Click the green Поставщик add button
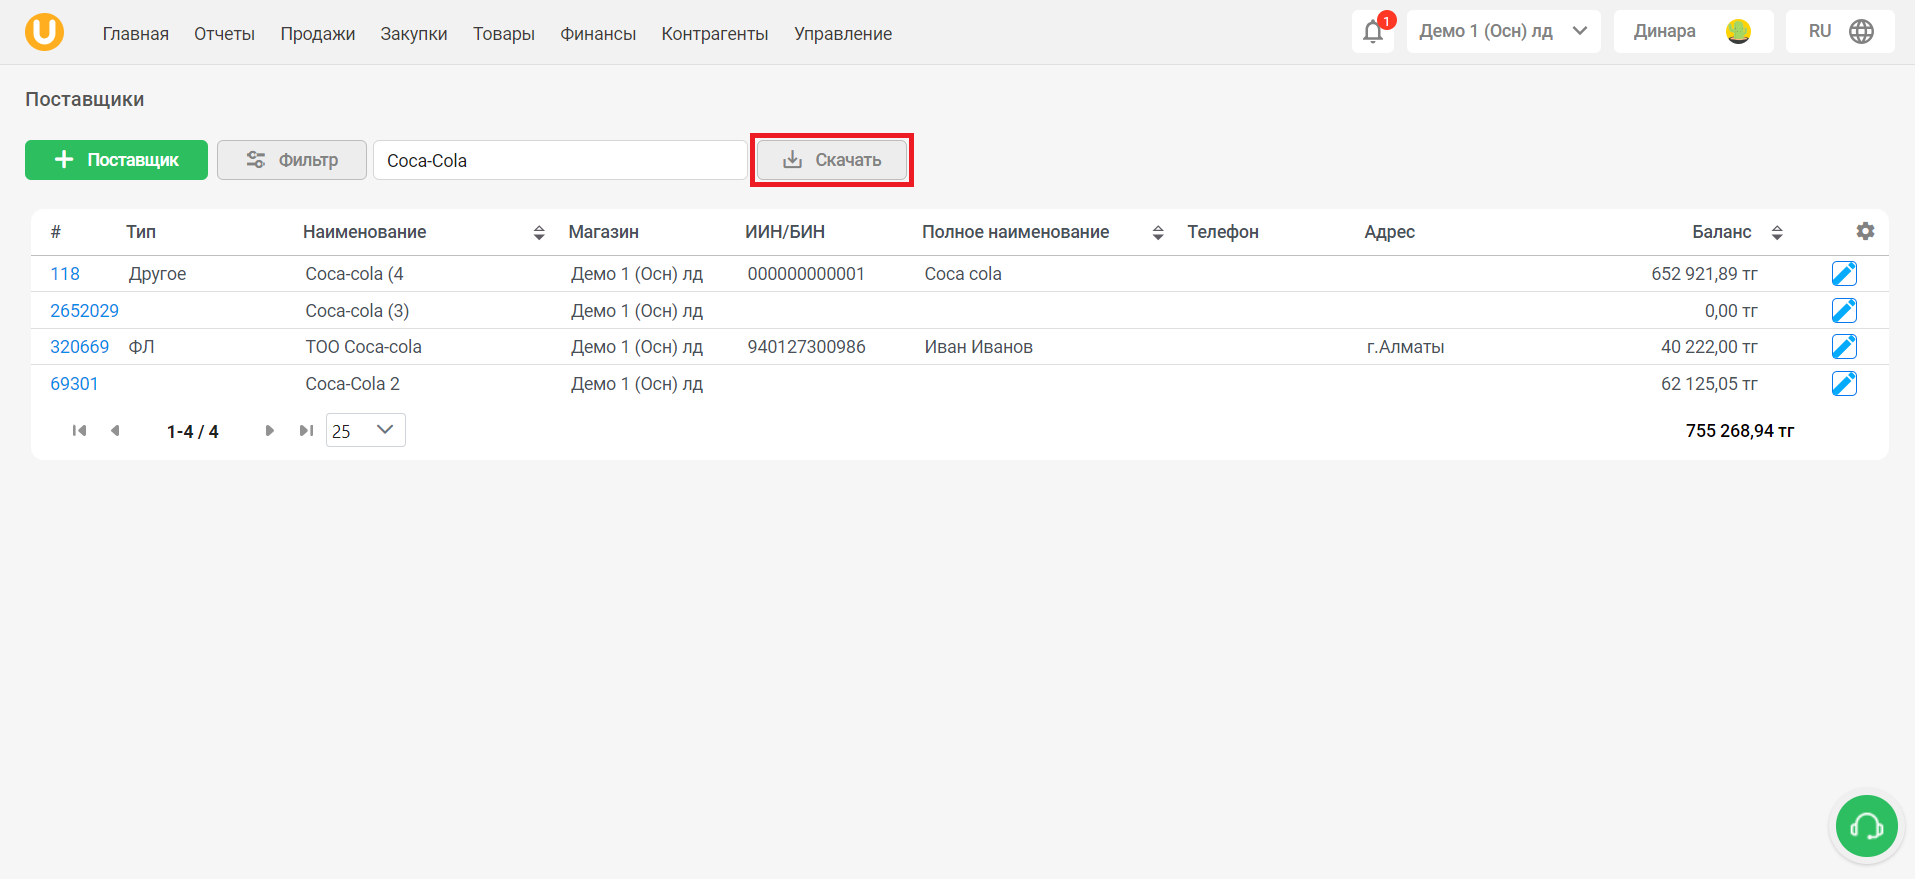The height and width of the screenshot is (879, 1915). [116, 160]
